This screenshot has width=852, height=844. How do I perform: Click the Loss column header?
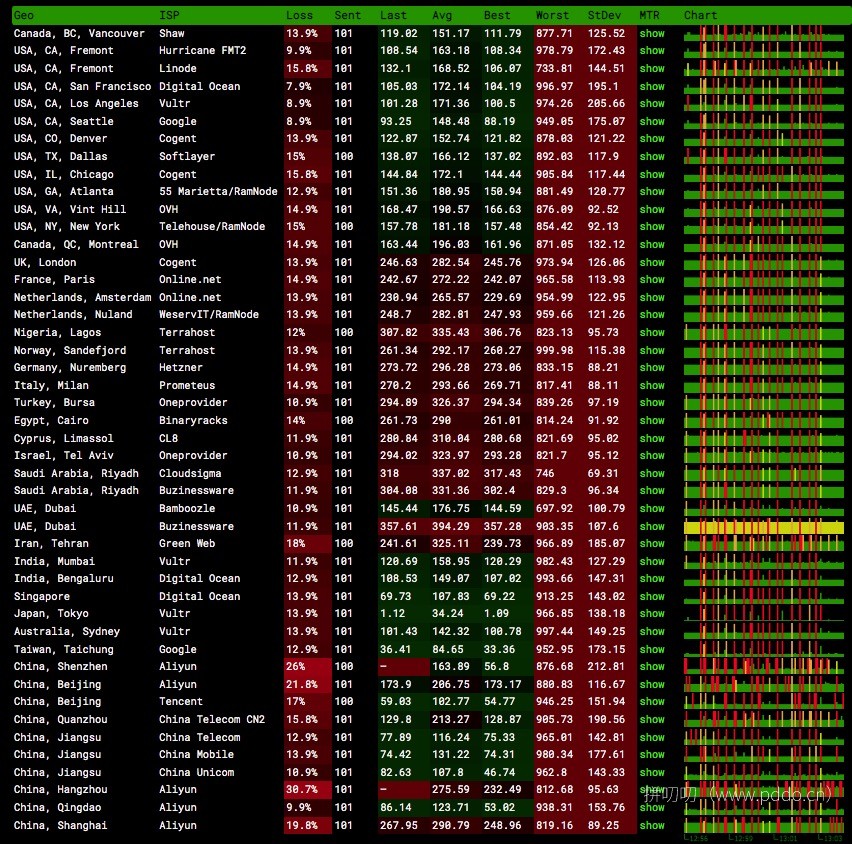pyautogui.click(x=299, y=15)
